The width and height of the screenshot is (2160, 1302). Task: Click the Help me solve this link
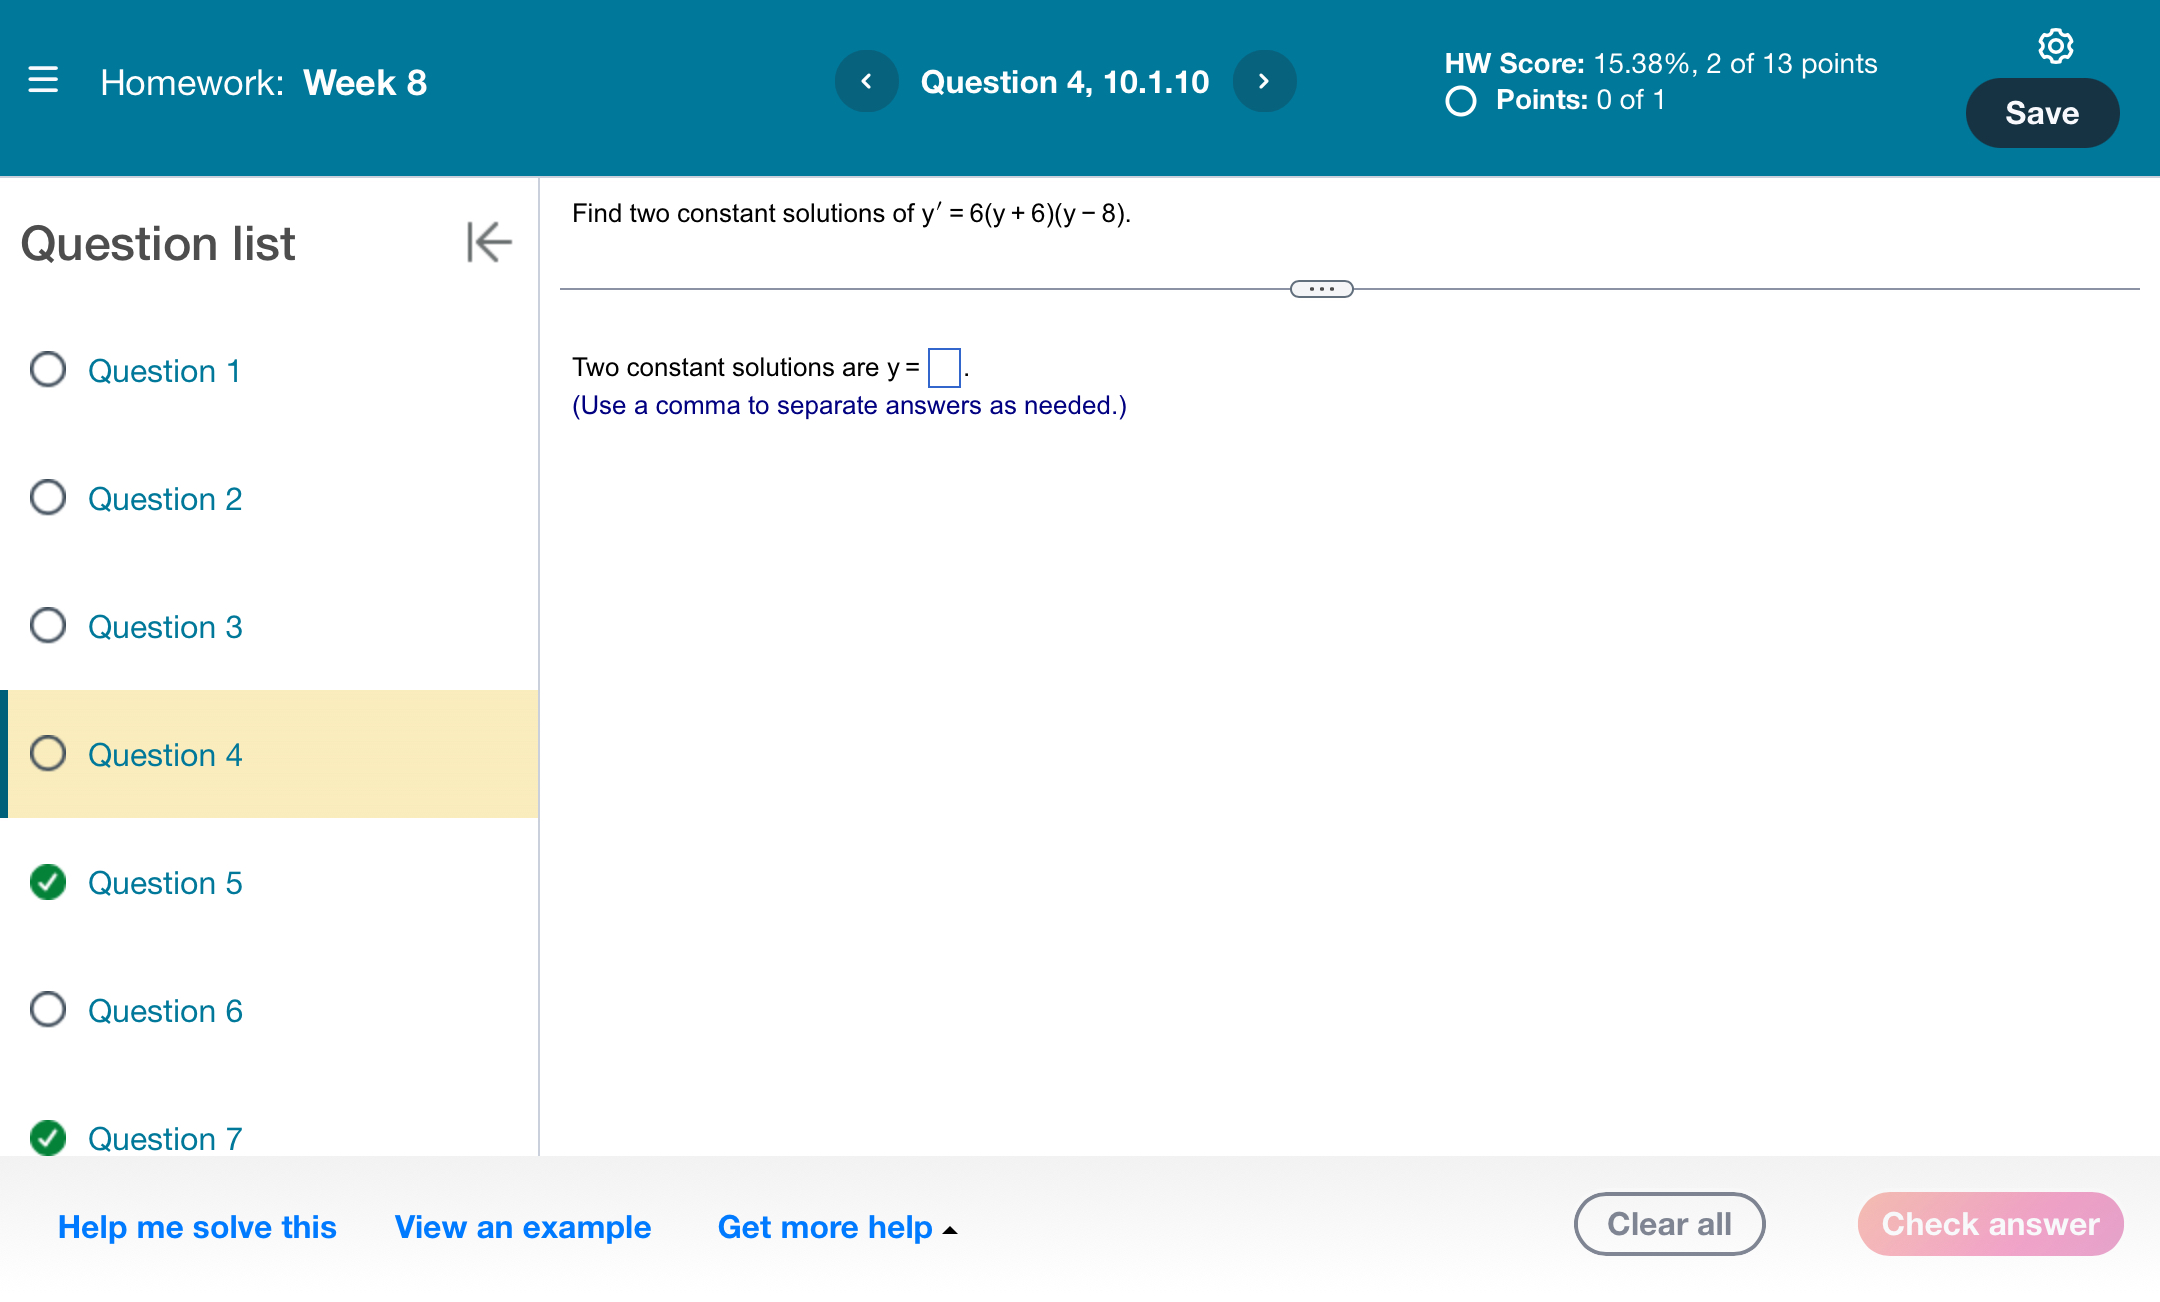pos(196,1227)
